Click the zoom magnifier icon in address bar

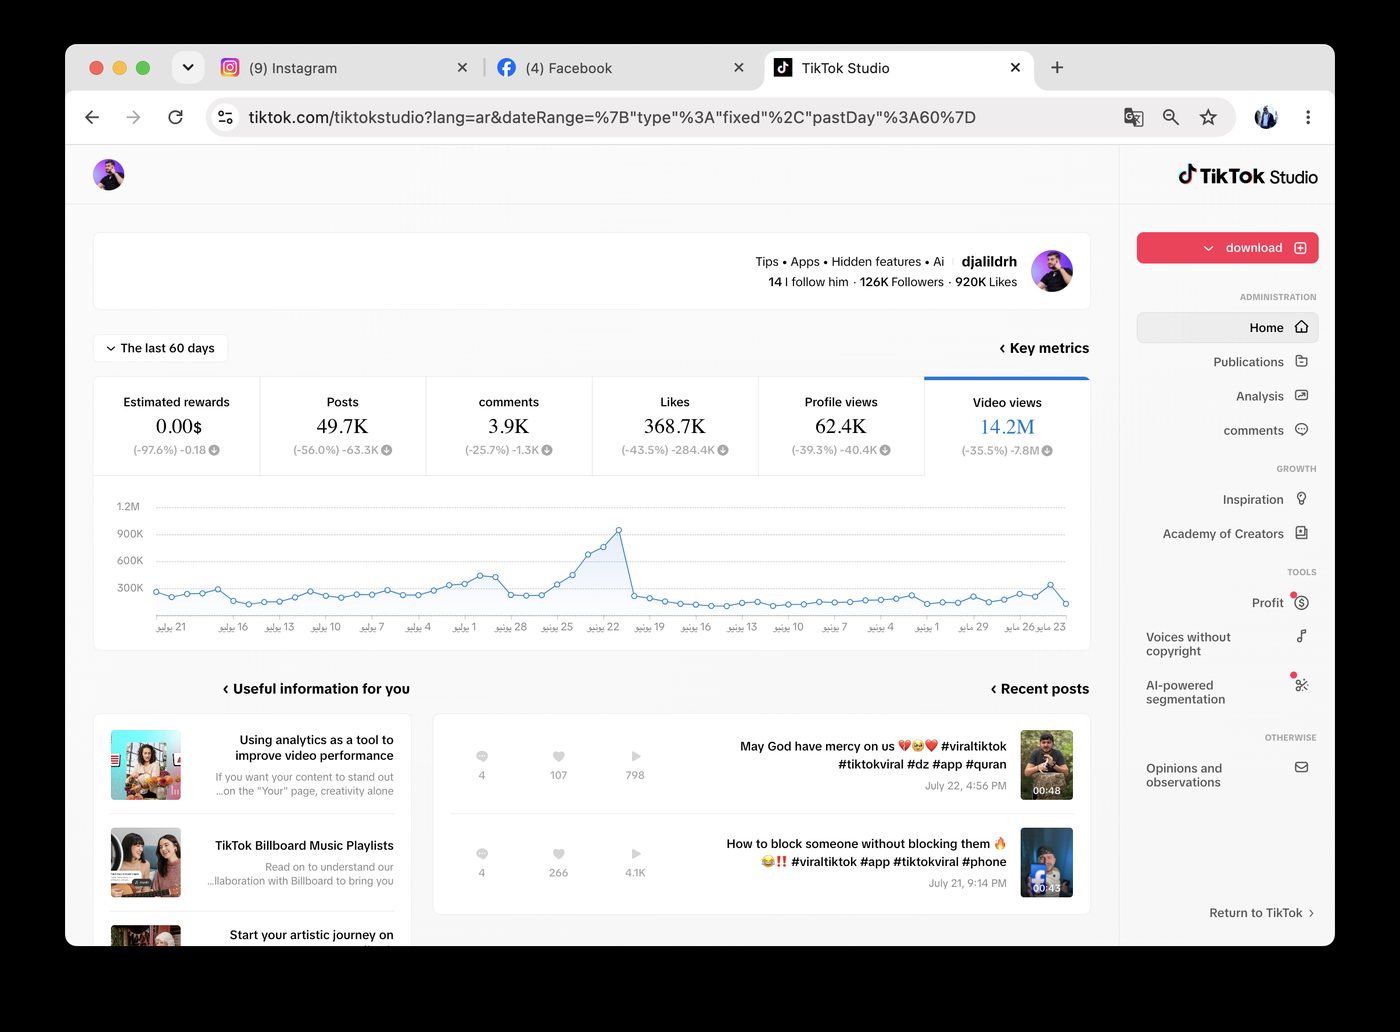(x=1171, y=117)
